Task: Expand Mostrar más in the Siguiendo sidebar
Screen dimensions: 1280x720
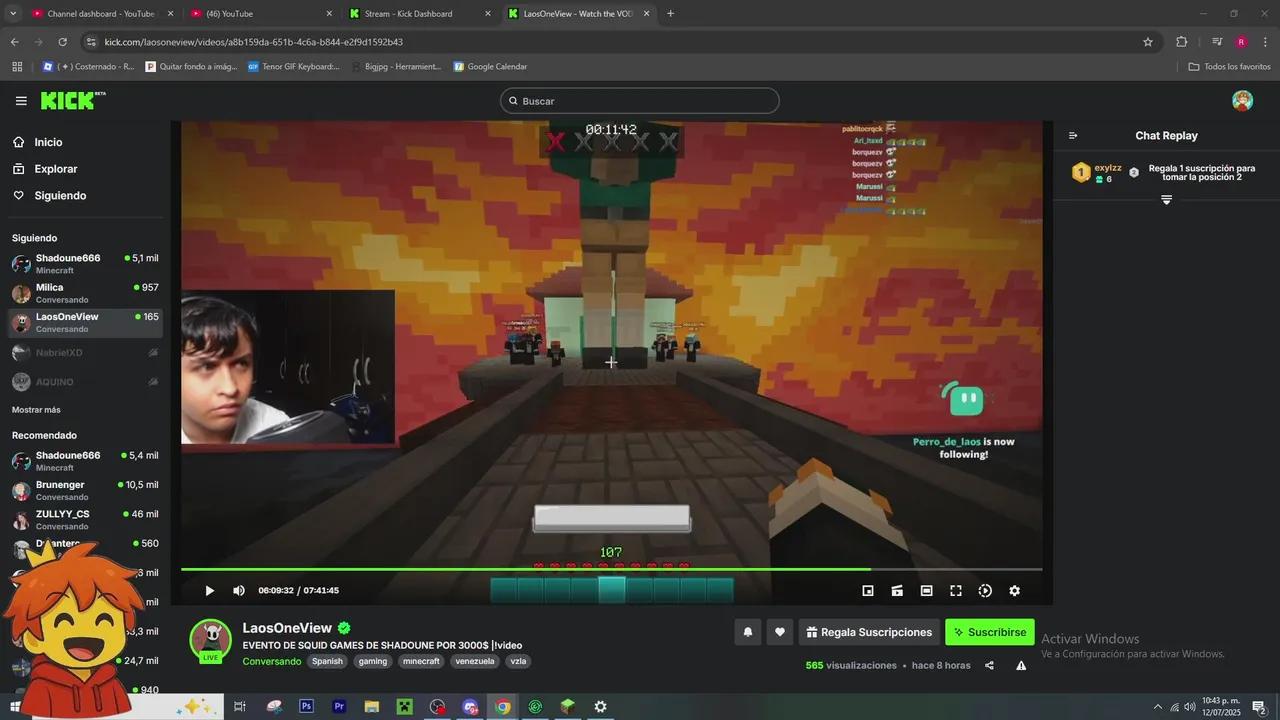Action: point(35,409)
